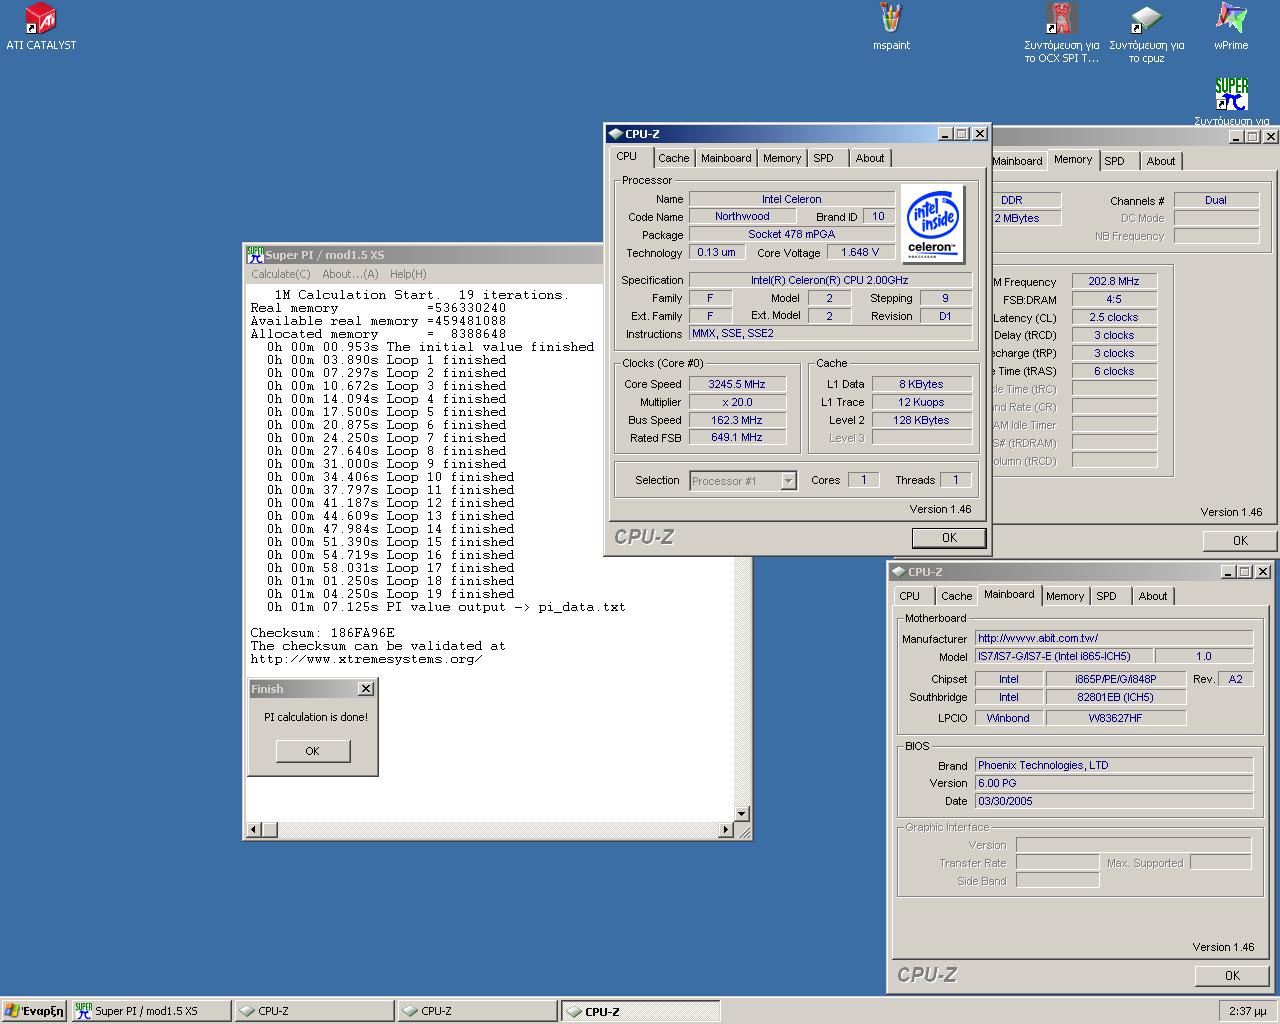Click OK in the front CPU-Z window
The height and width of the screenshot is (1024, 1280).
tap(949, 537)
